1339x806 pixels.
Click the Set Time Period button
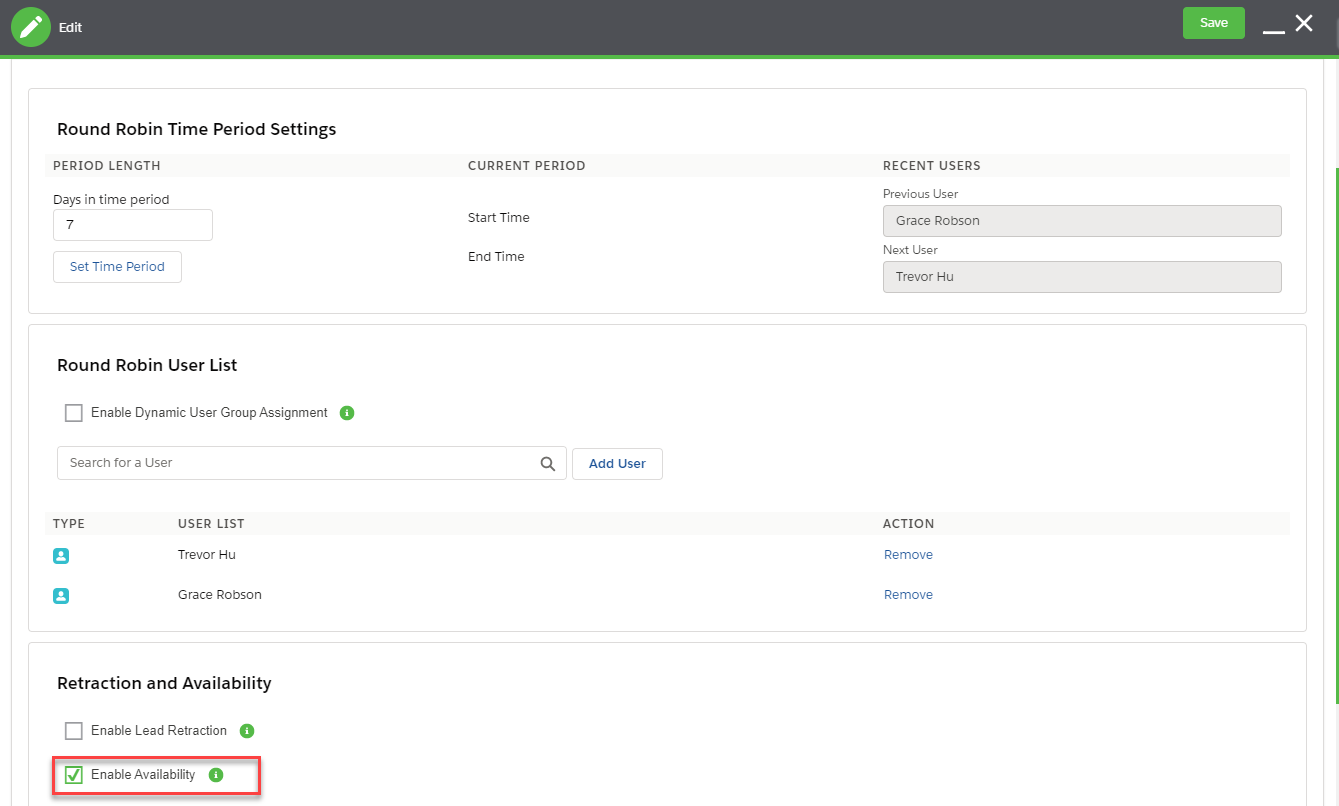click(117, 266)
